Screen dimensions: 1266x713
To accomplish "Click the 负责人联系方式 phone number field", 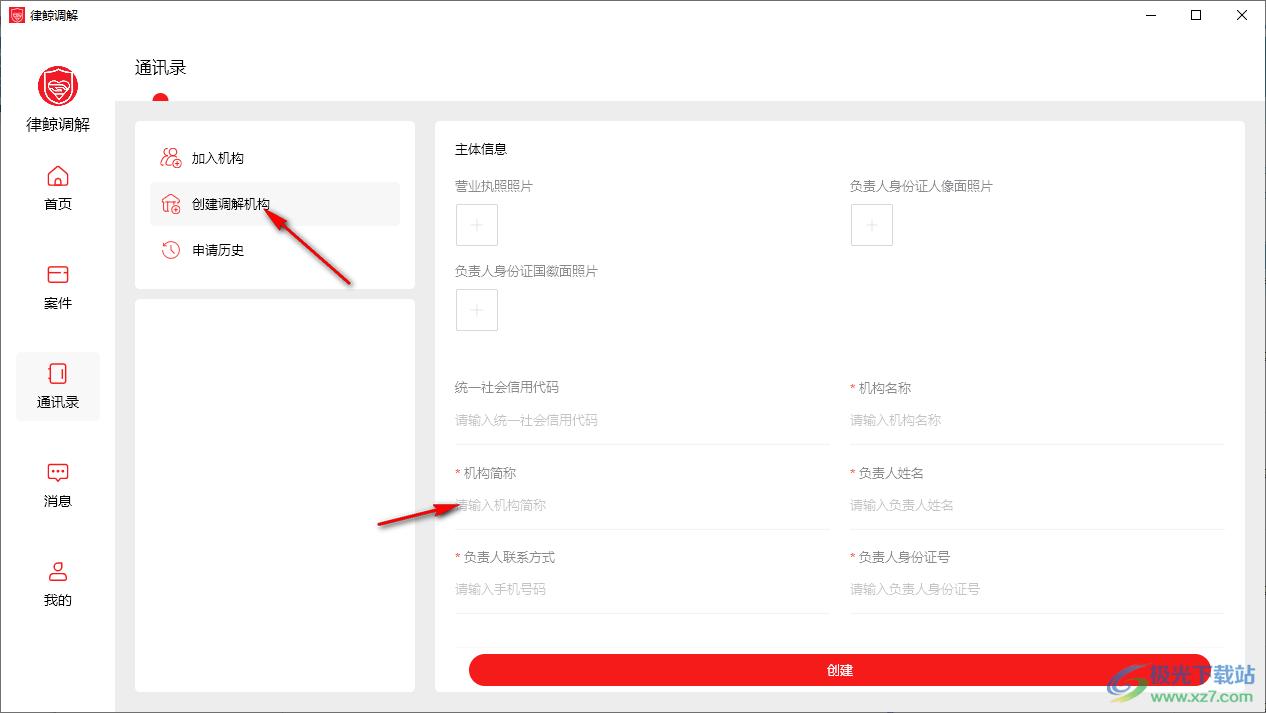I will click(x=640, y=590).
